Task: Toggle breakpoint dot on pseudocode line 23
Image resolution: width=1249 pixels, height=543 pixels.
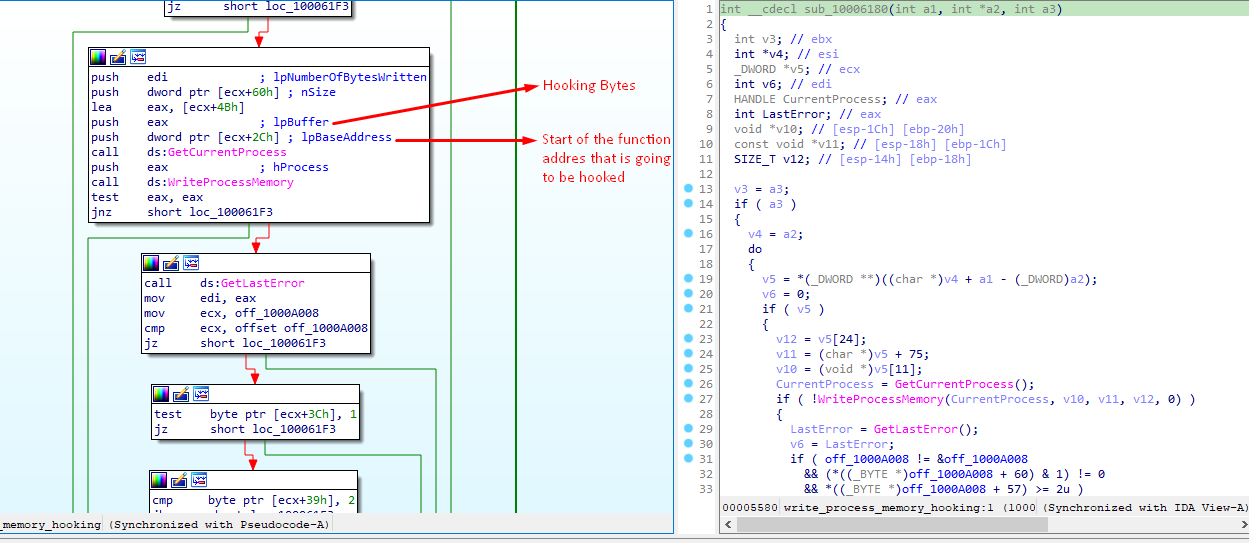Action: 688,339
